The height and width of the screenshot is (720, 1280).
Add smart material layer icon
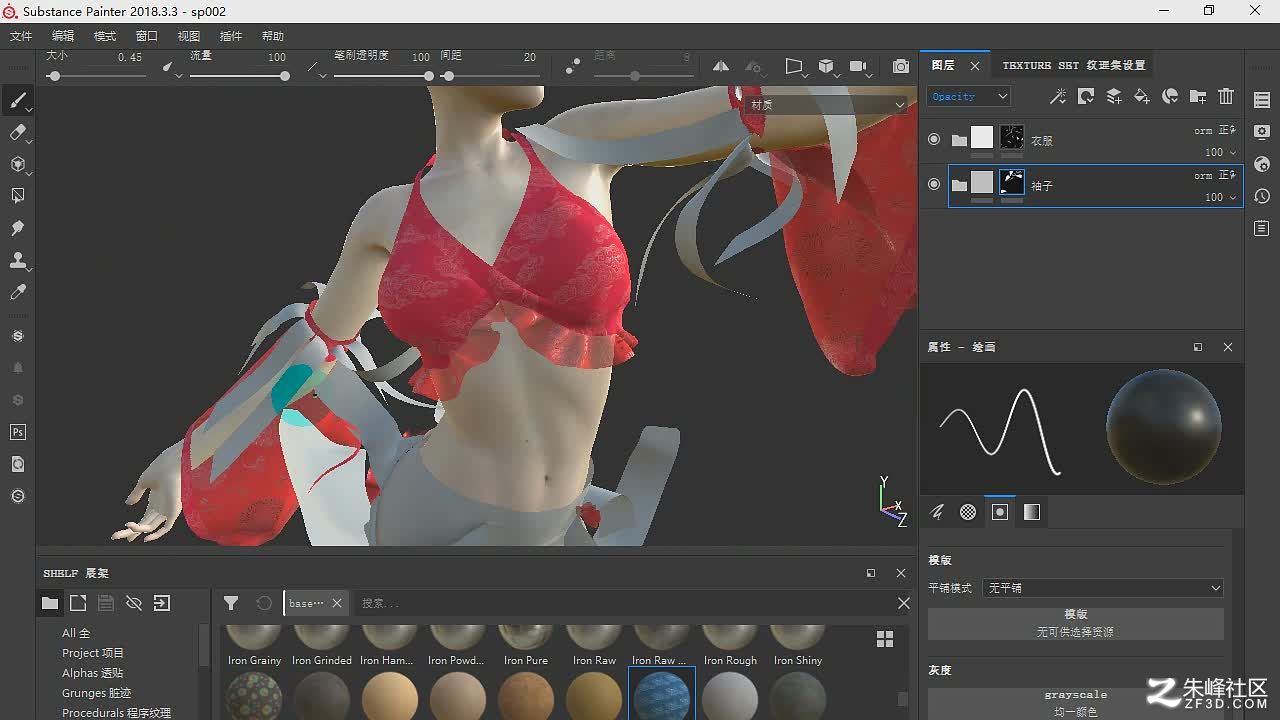click(x=1169, y=96)
